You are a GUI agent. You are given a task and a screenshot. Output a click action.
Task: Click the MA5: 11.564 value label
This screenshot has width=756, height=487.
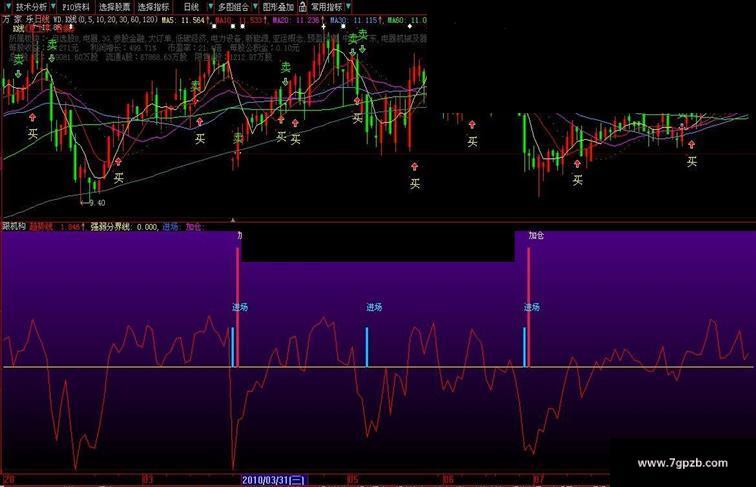tap(184, 20)
